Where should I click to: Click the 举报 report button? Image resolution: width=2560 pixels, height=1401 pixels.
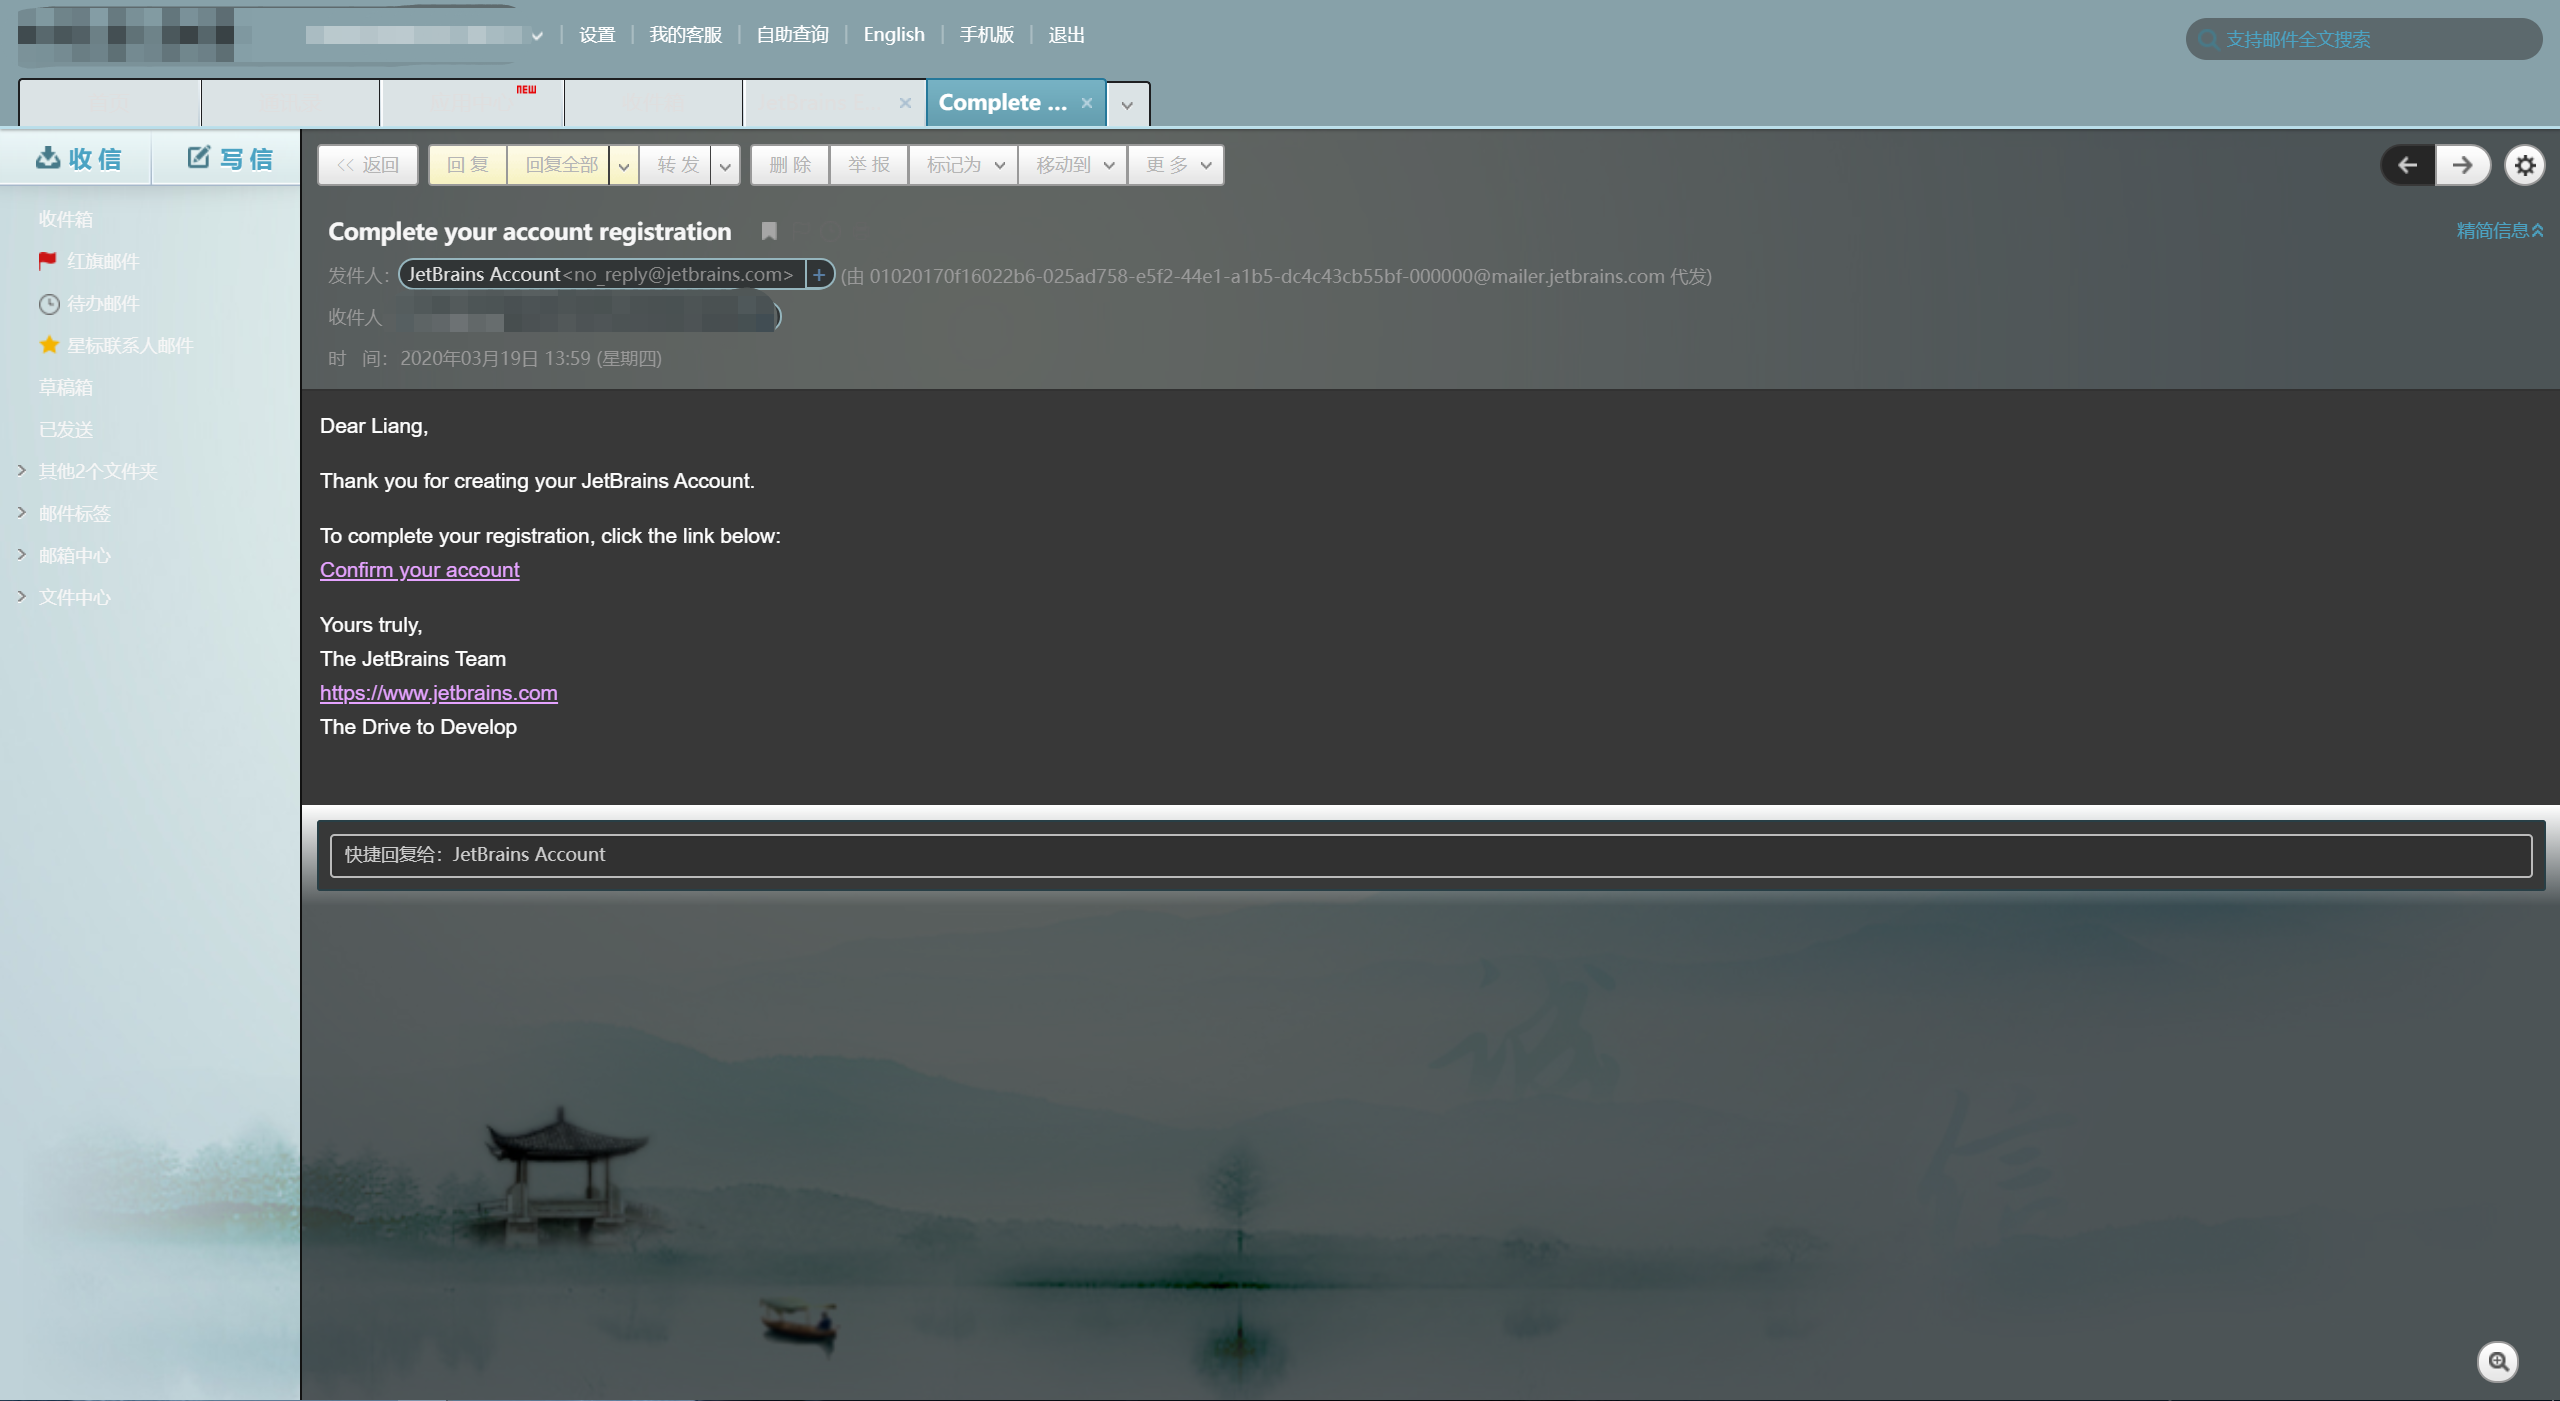coord(869,165)
